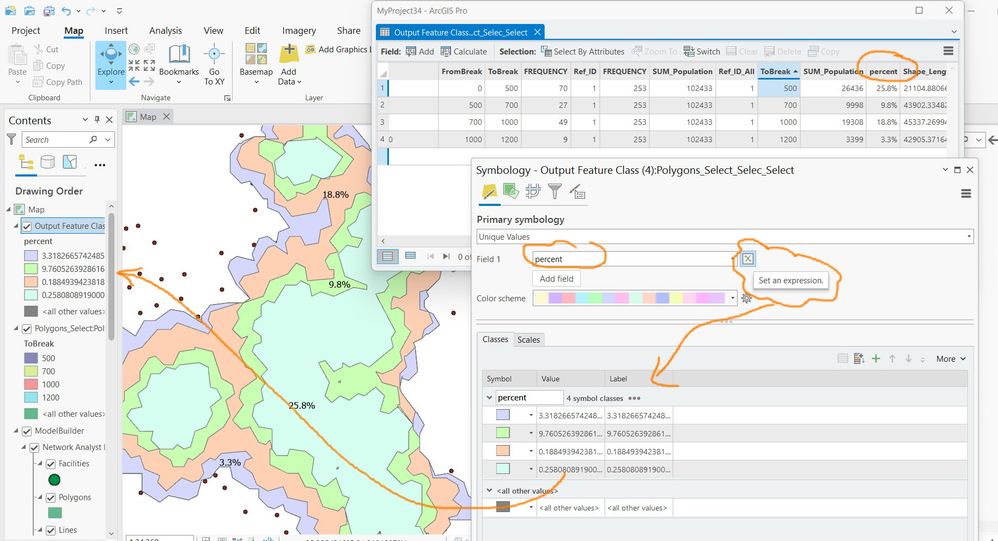The width and height of the screenshot is (998, 541).
Task: Toggle visibility of Lines sublayer
Action: click(51, 530)
